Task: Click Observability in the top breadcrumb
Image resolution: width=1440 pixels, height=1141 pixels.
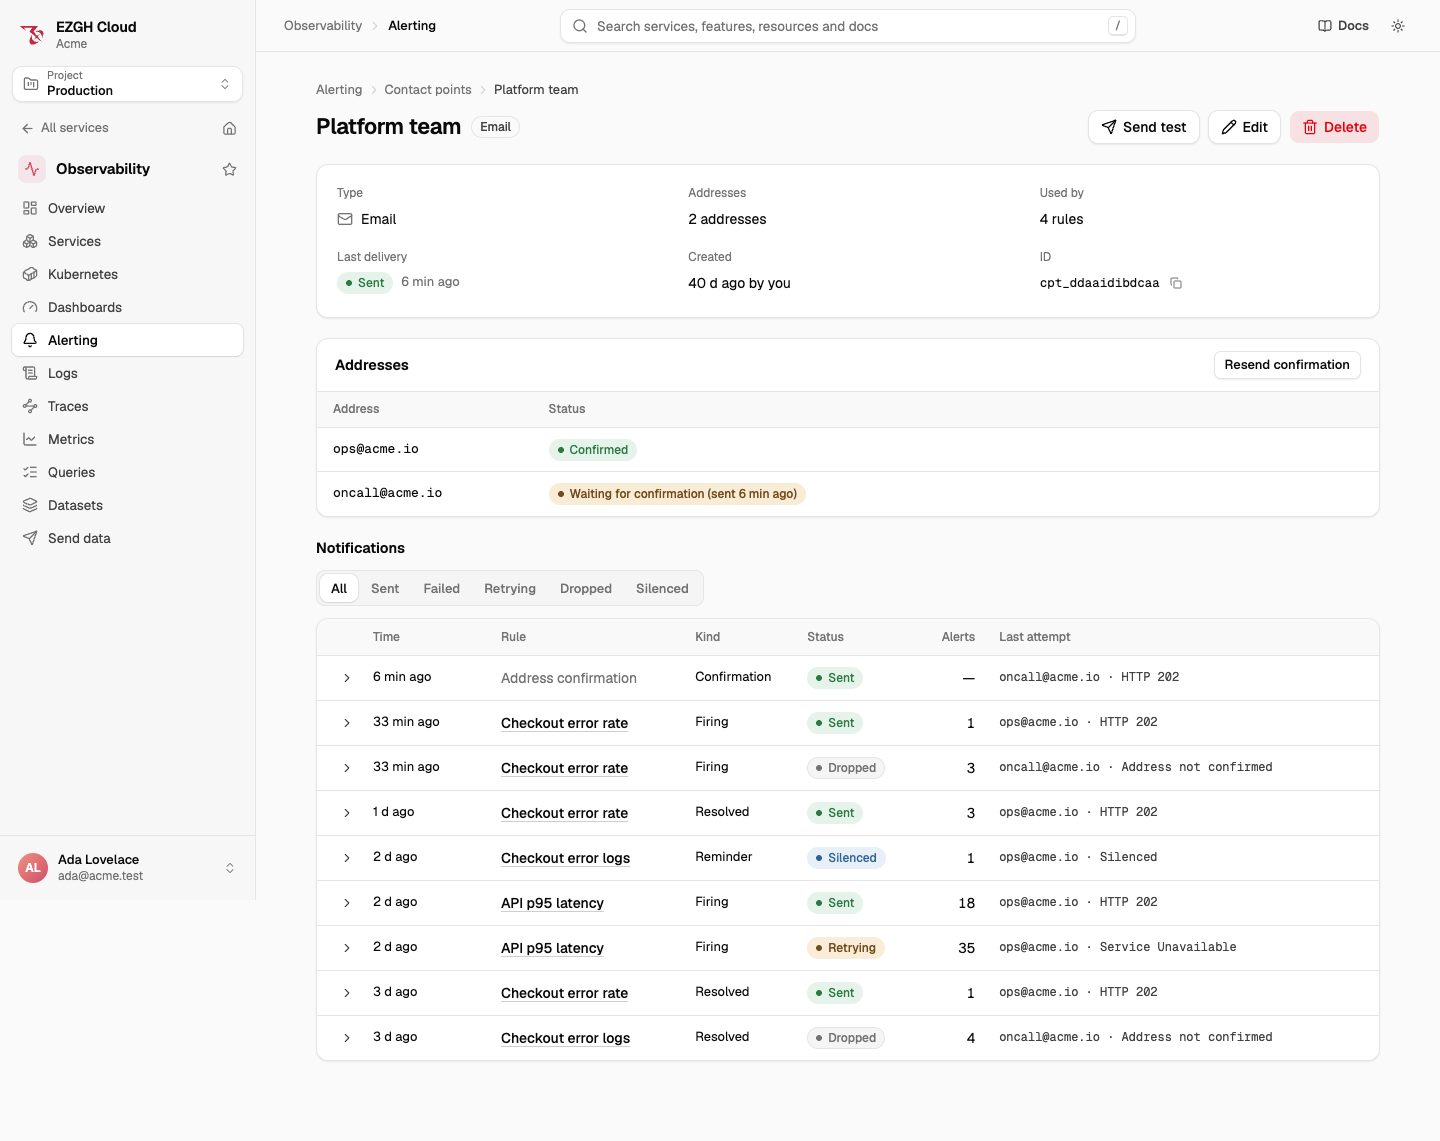Action: point(323,26)
